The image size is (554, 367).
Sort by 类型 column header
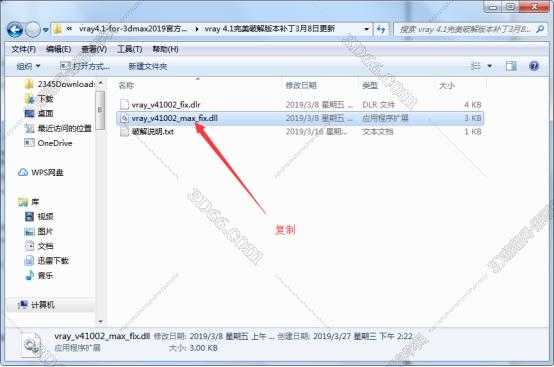pyautogui.click(x=370, y=85)
